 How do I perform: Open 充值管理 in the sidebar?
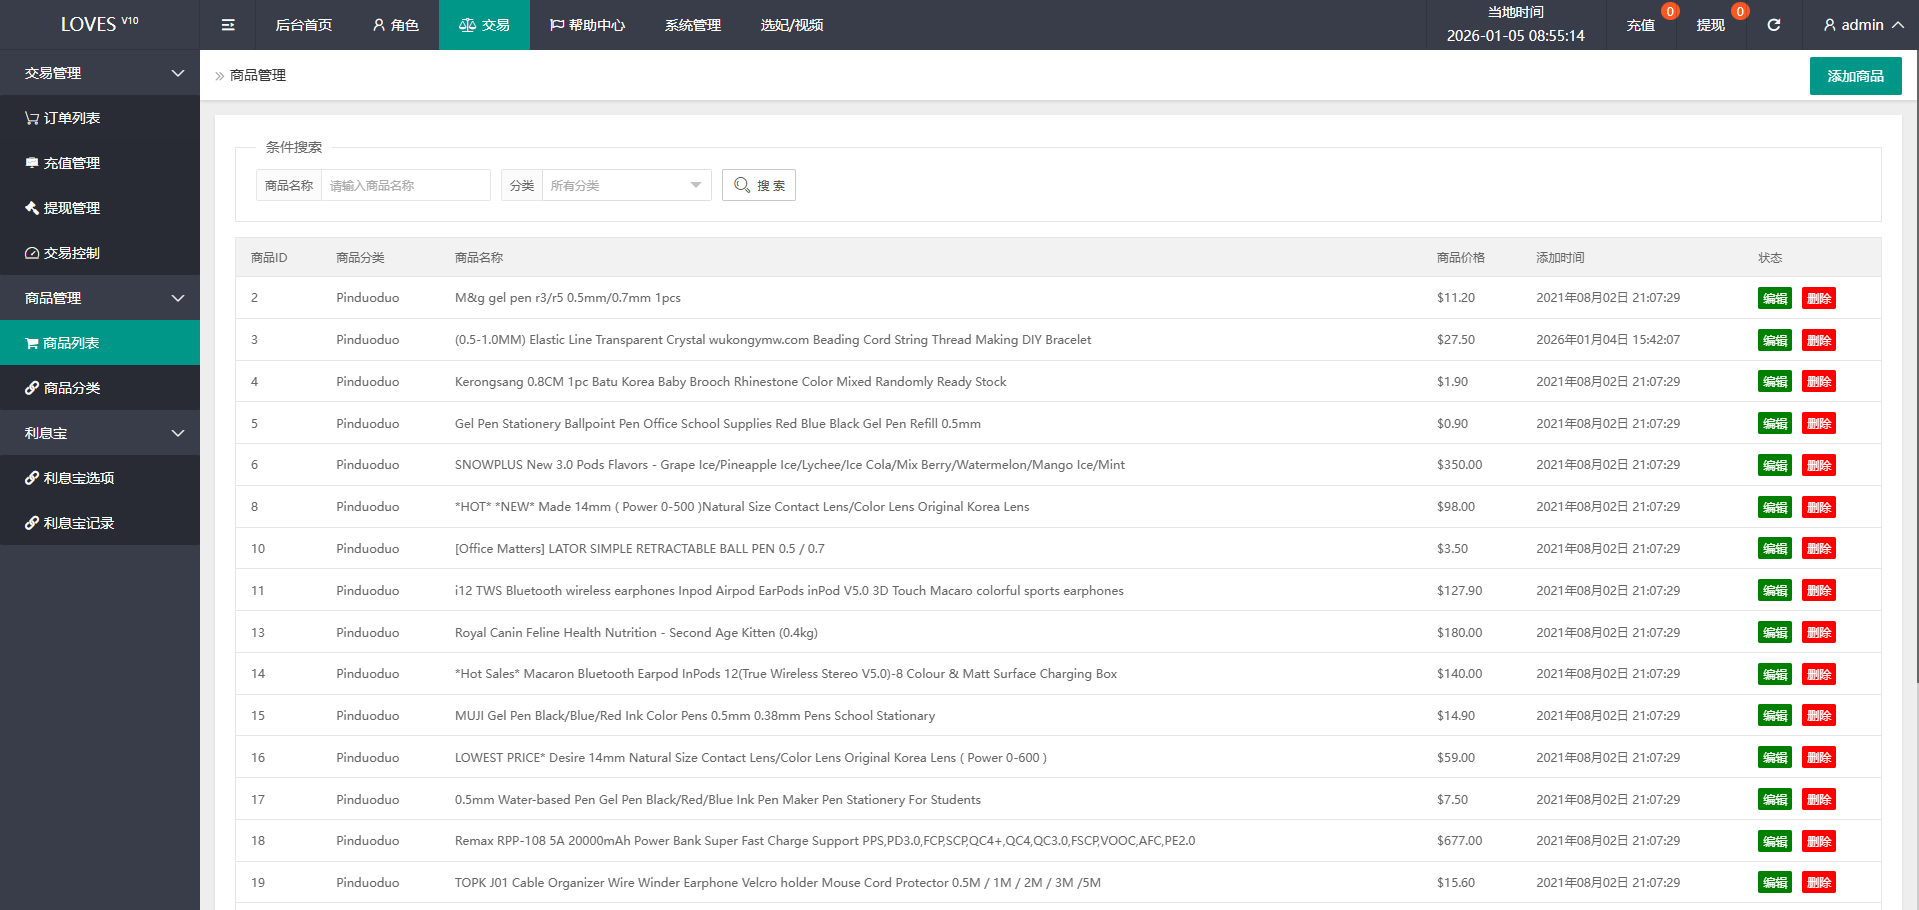tap(63, 163)
